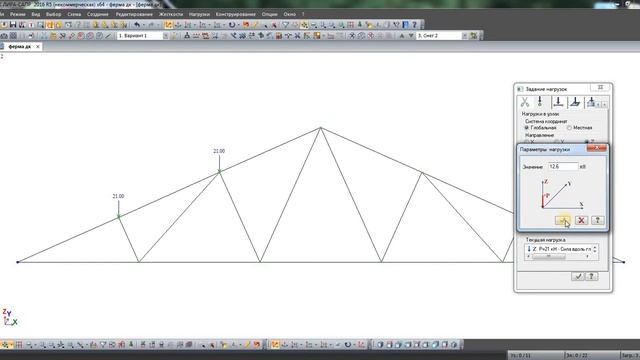This screenshot has width=640, height=360.
Task: Click the down triangle next to Снег 2 loadcase
Action: pyautogui.click(x=411, y=36)
